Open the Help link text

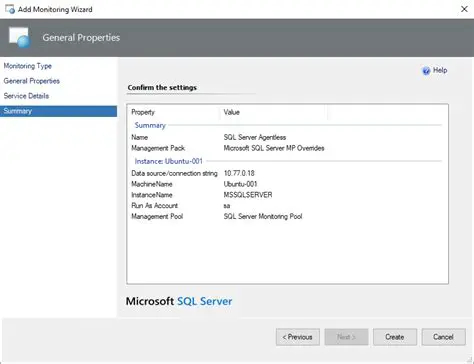(440, 70)
